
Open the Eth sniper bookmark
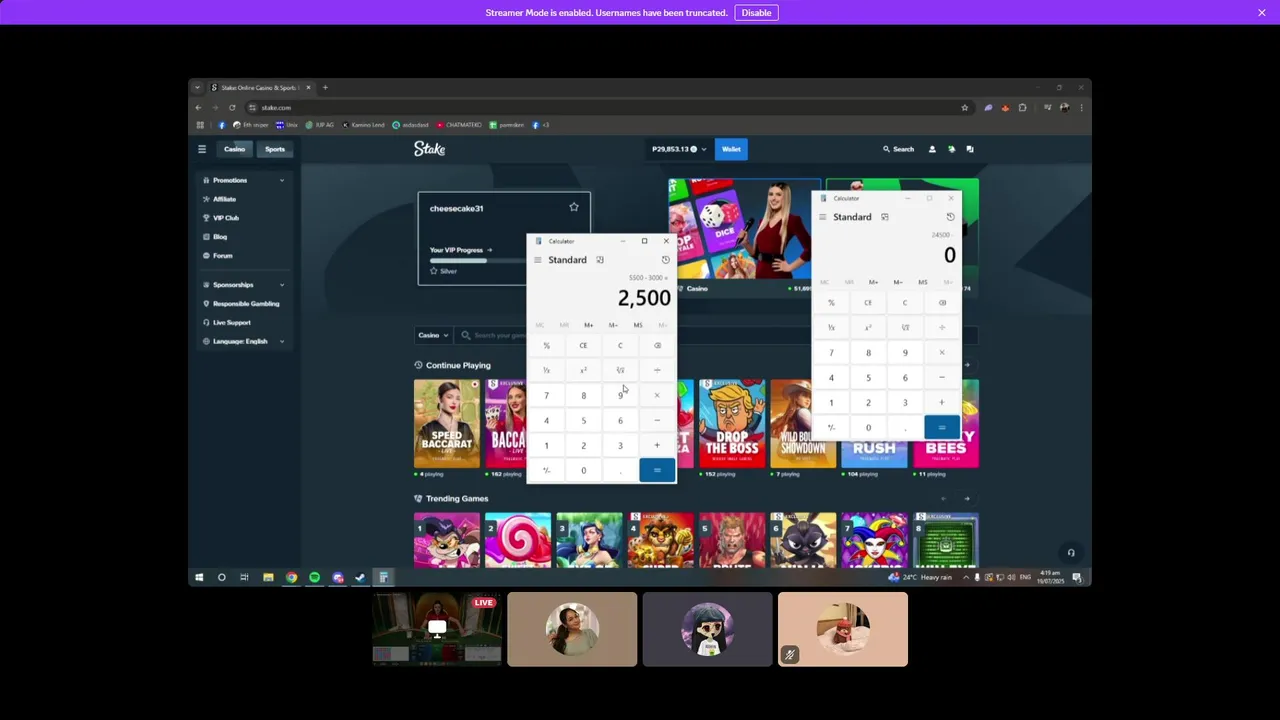coord(250,125)
